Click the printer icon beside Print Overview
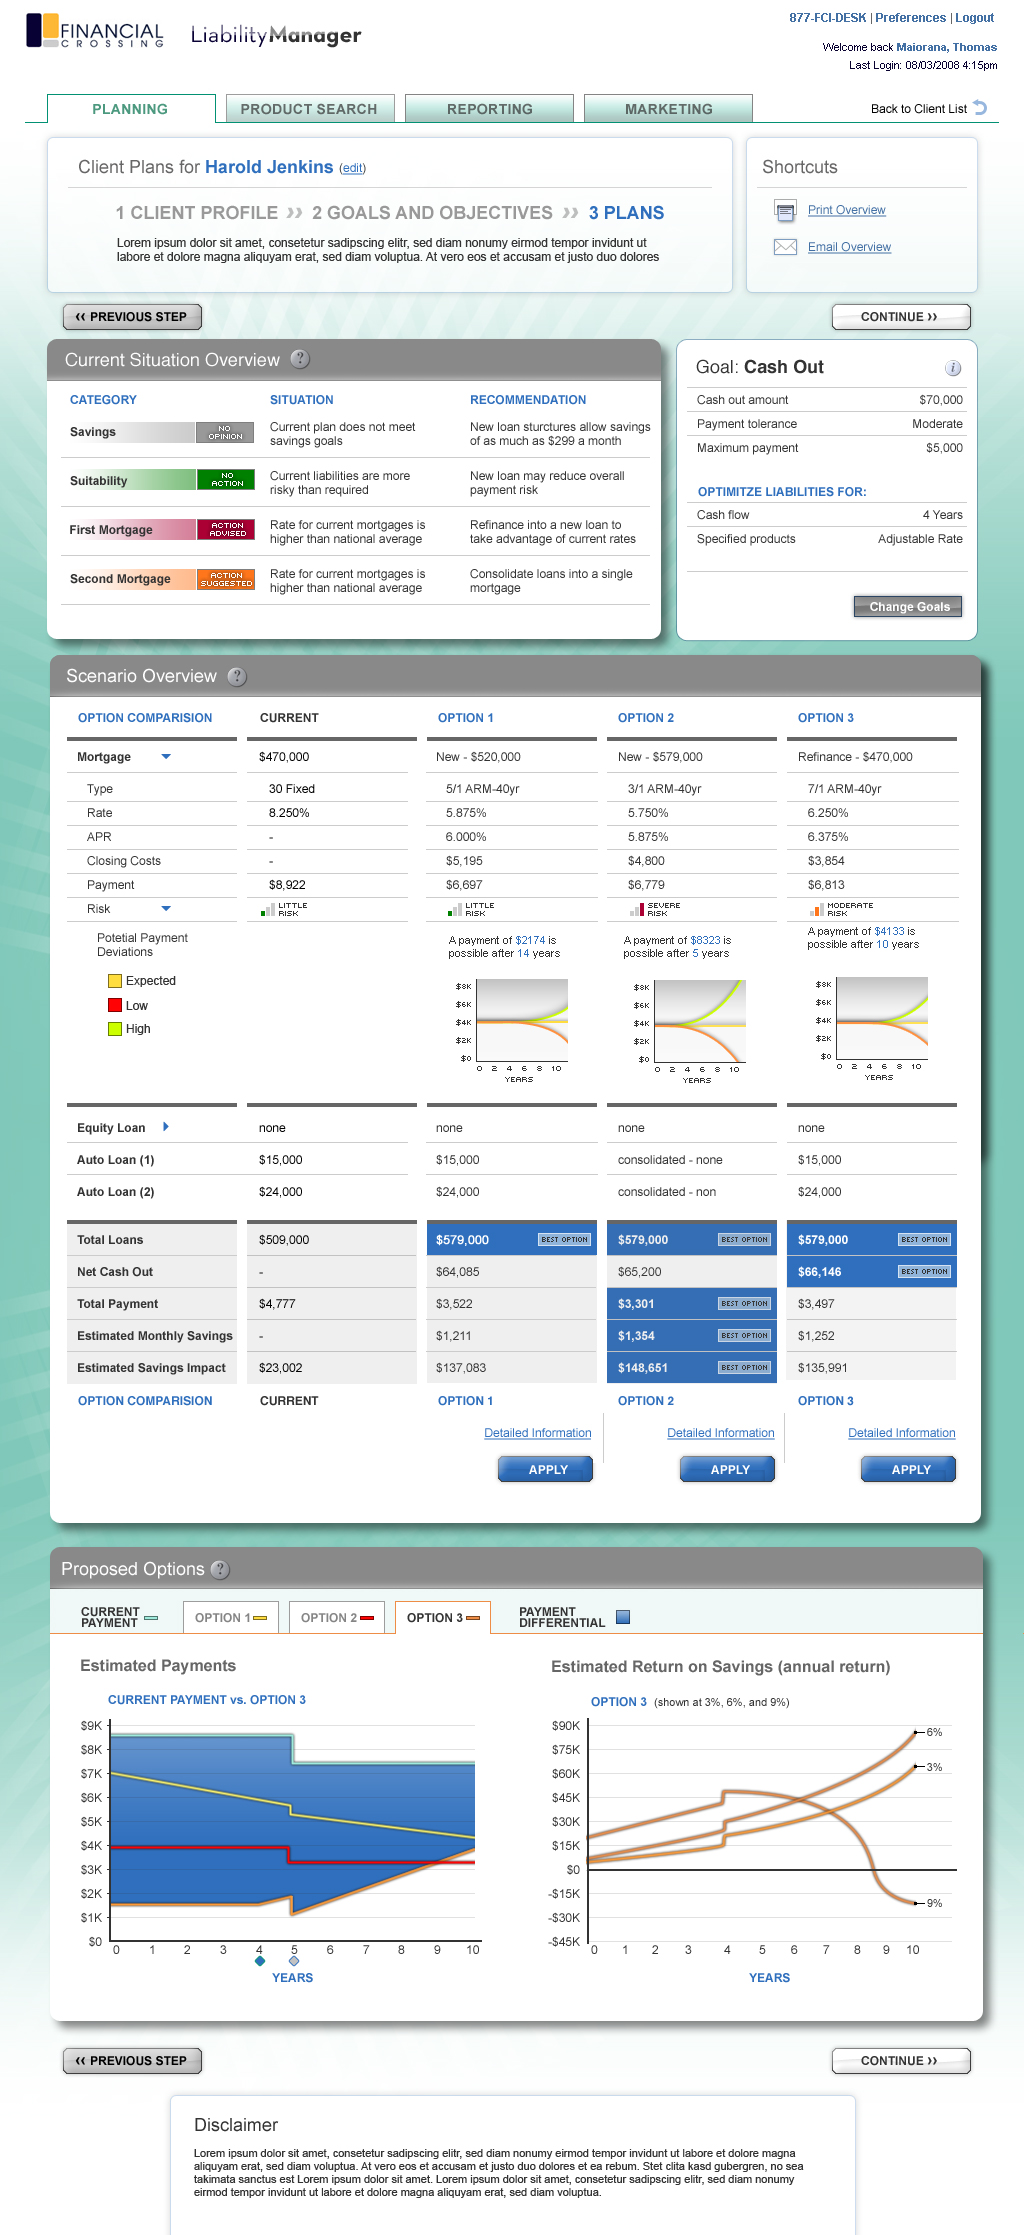The height and width of the screenshot is (2235, 1024). (x=785, y=210)
